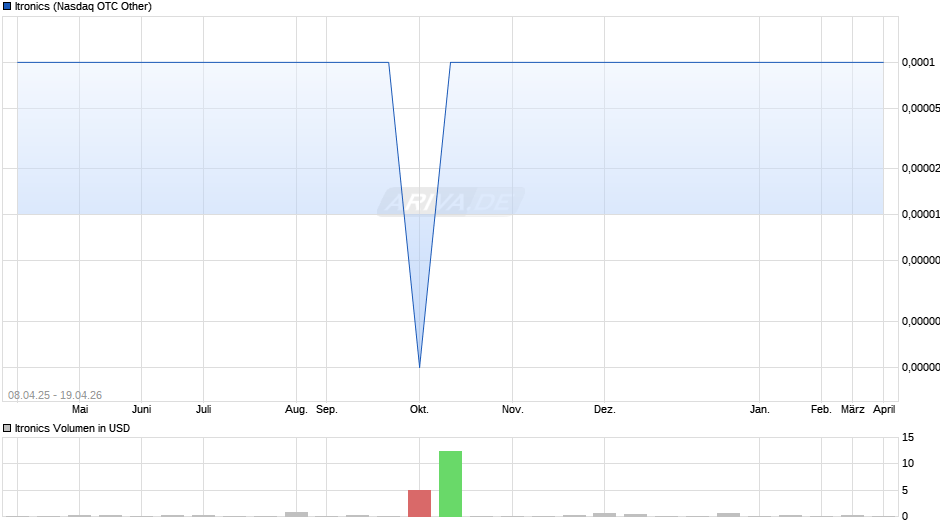The height and width of the screenshot is (526, 940).
Task: Click the '15' volume axis value
Action: 908,438
